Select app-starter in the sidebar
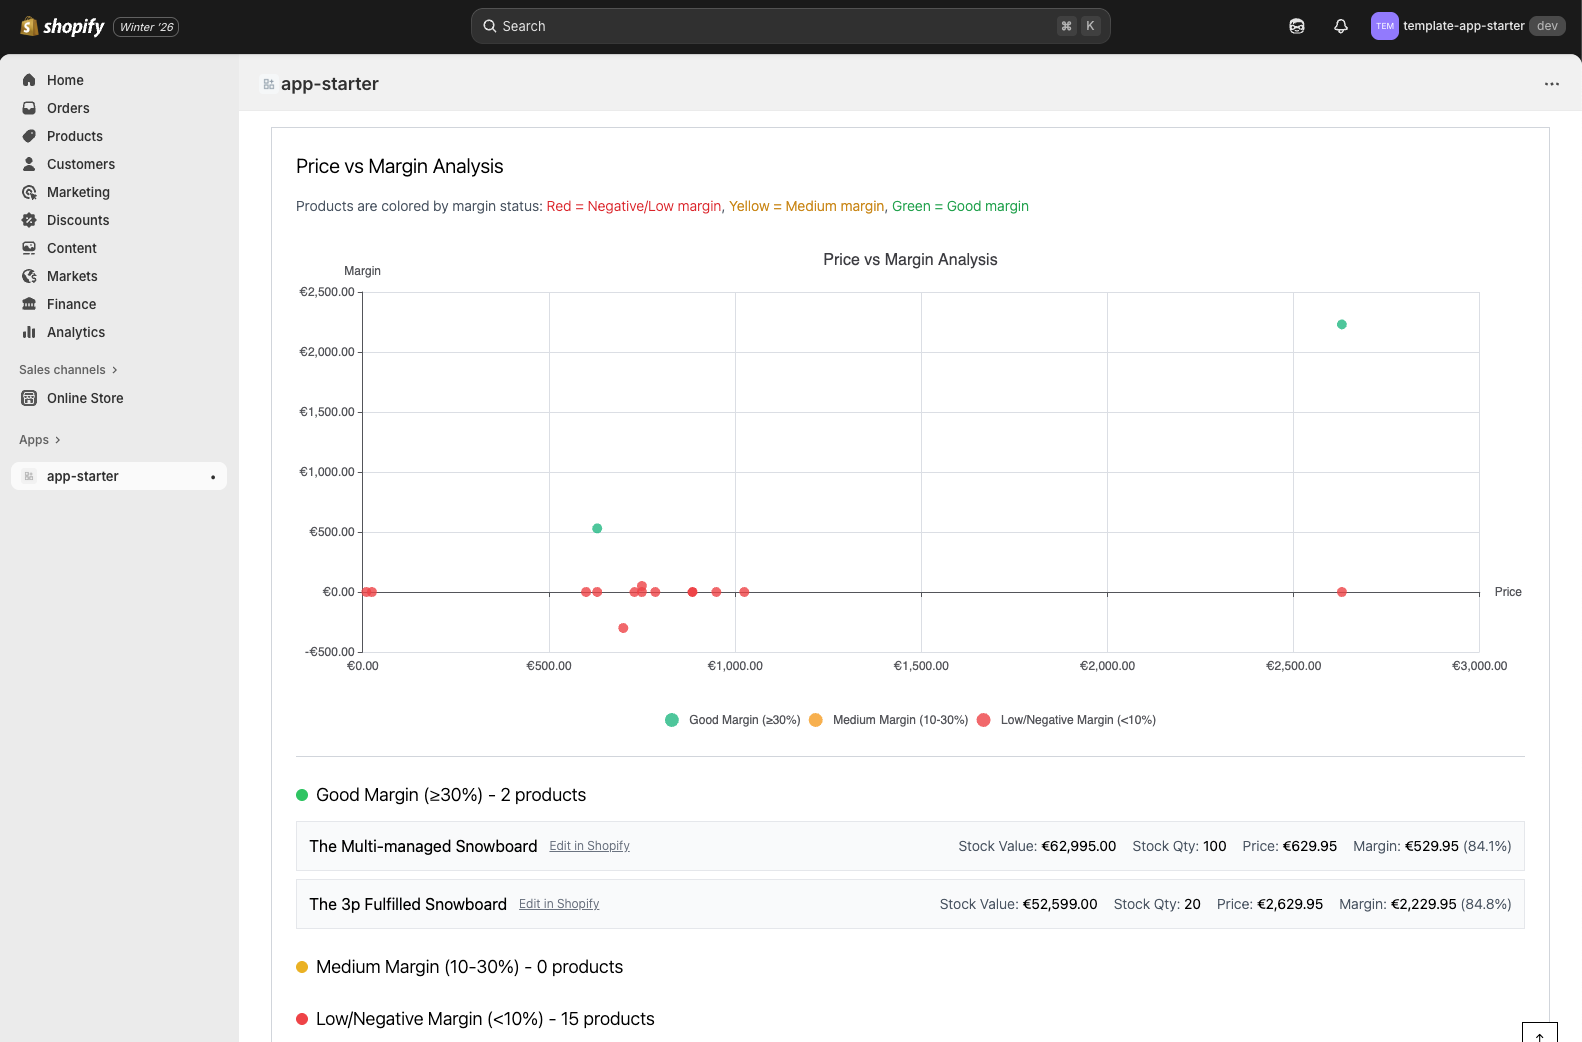This screenshot has height=1042, width=1582. click(119, 476)
